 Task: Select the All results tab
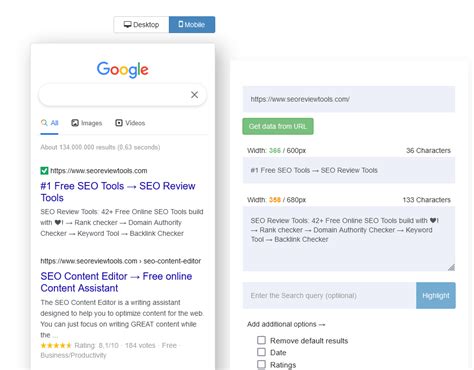[x=49, y=123]
